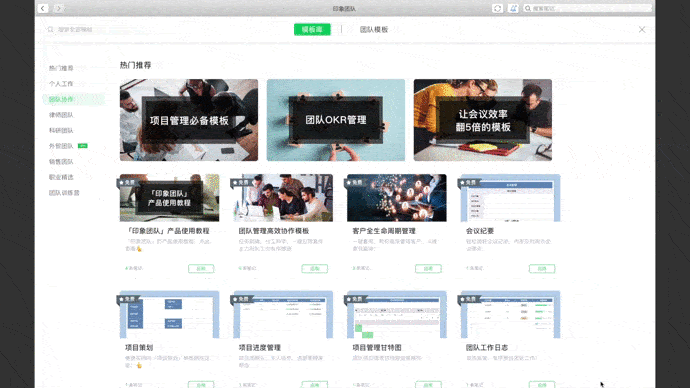This screenshot has width=690, height=388.
Task: Click green button on 会议纪要 card
Action: [x=542, y=268]
